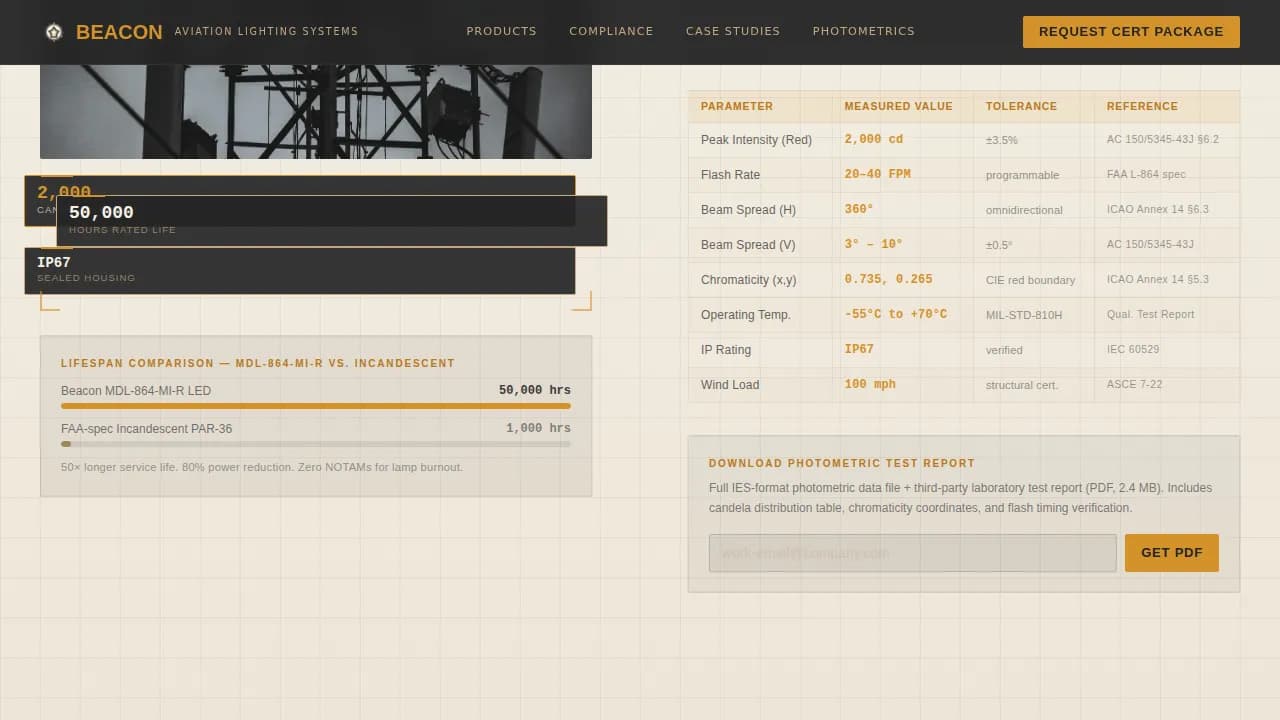
Task: Open the COMPLIANCE navigation menu
Action: 611,31
